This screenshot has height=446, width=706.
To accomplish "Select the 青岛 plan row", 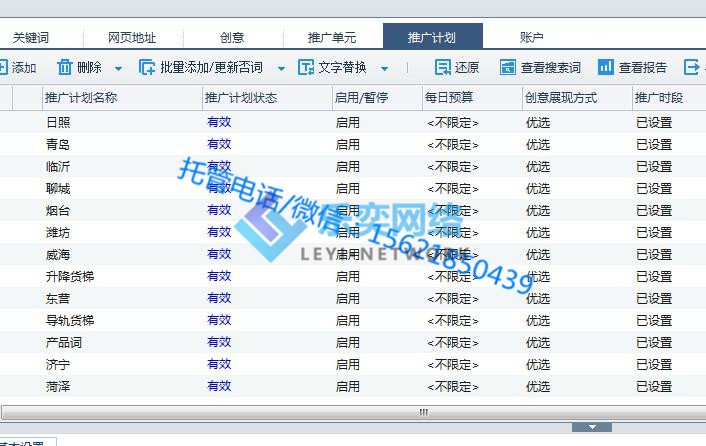I will (x=353, y=144).
